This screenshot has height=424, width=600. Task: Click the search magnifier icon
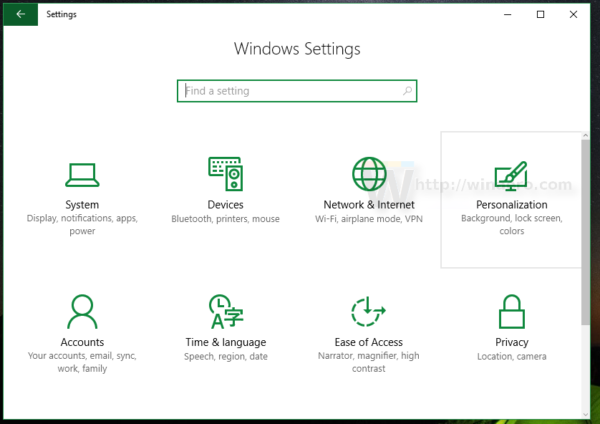click(407, 91)
